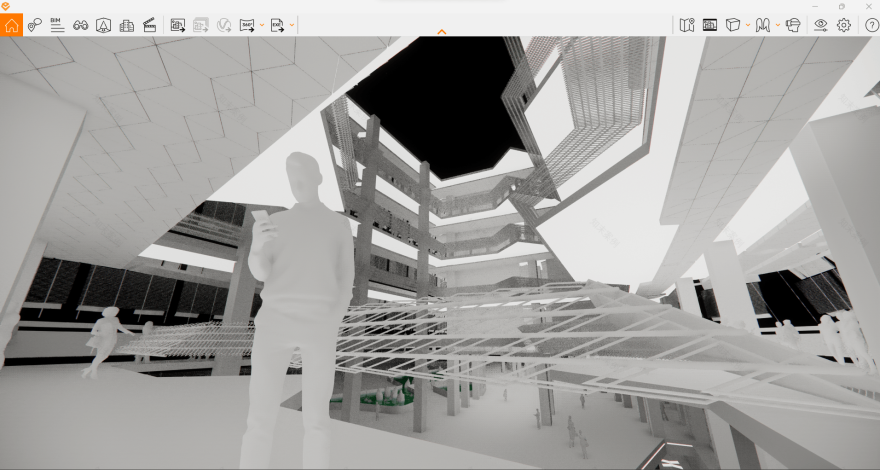880x470 pixels.
Task: Show the BIM information panel
Action: click(57, 25)
